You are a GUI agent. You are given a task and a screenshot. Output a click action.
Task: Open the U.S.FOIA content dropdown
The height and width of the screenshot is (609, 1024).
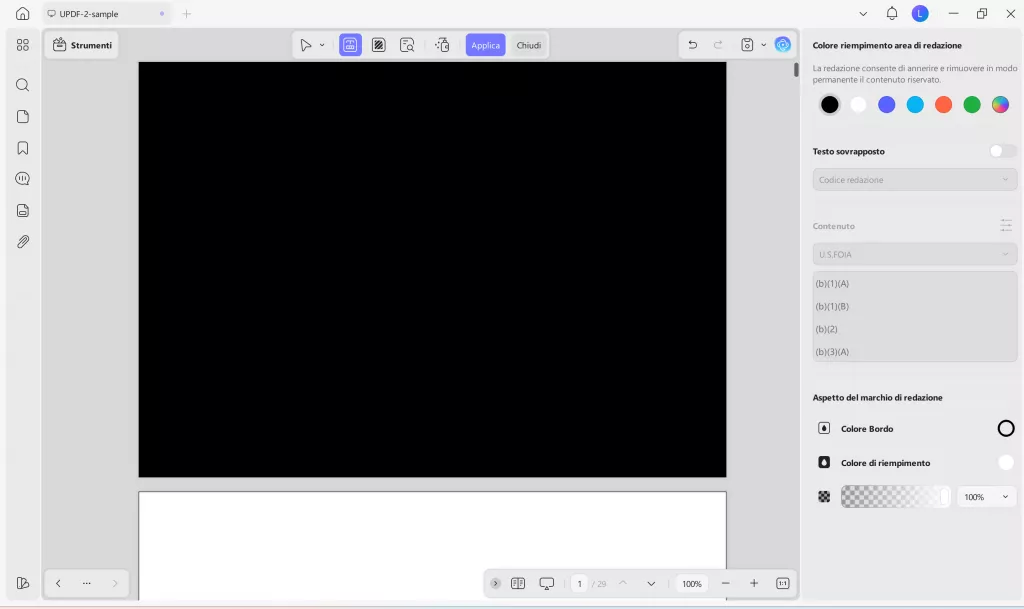(913, 254)
